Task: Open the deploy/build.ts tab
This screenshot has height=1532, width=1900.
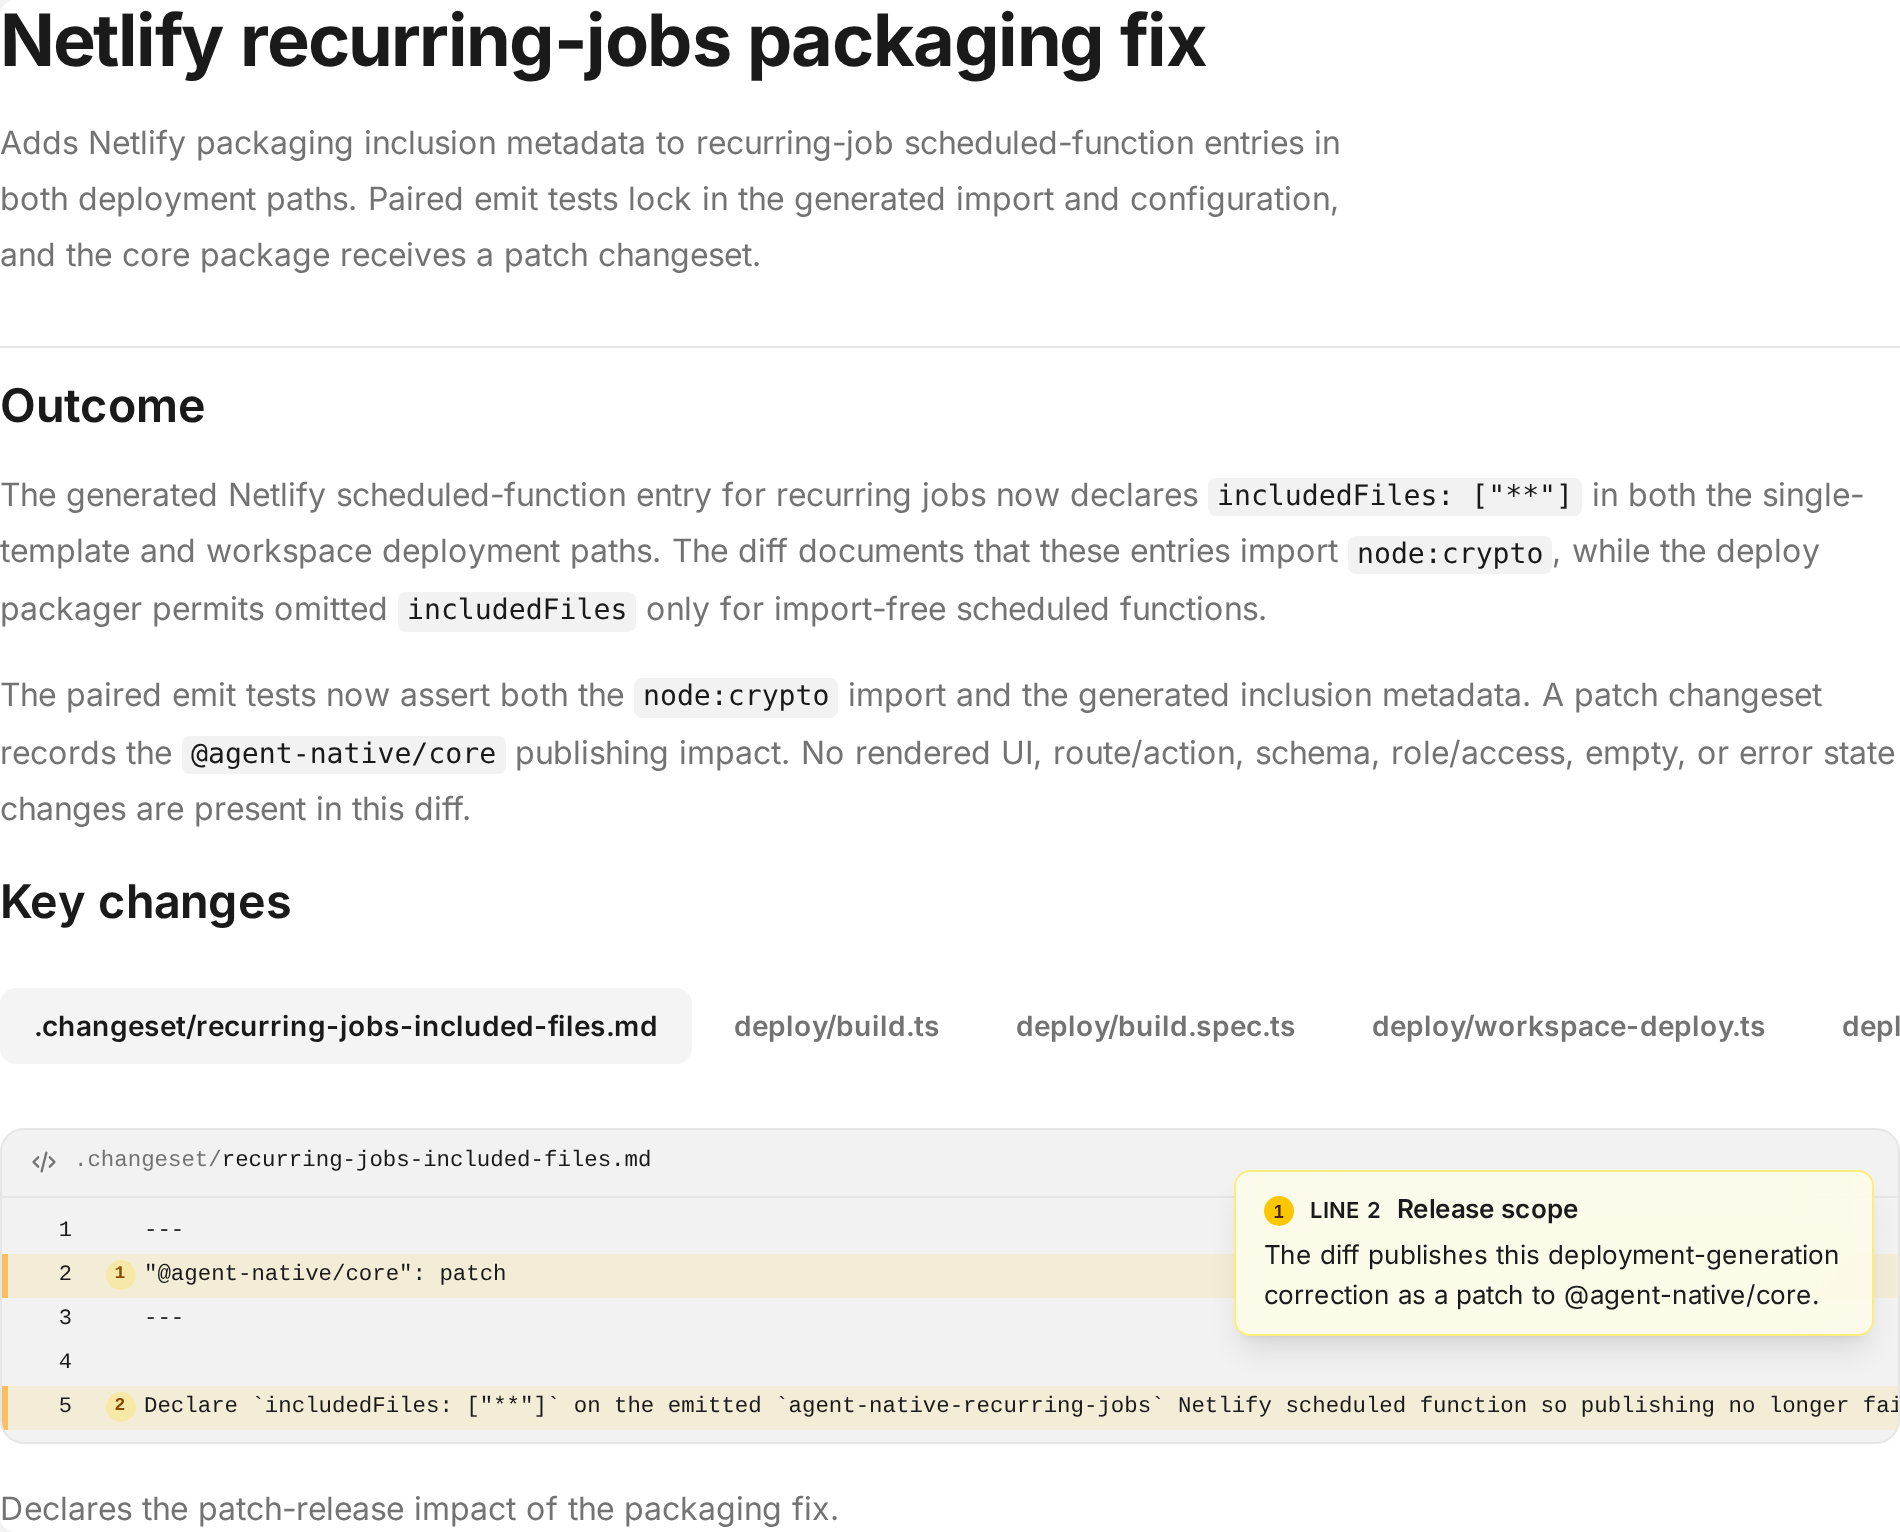Action: coord(836,1026)
